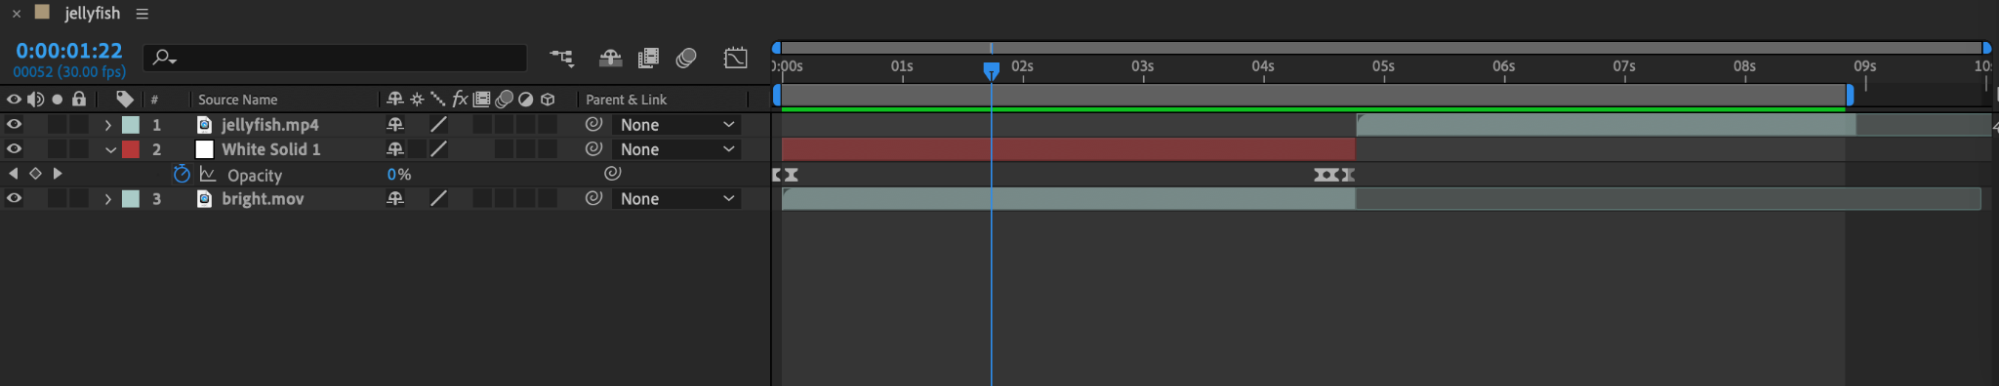1999x386 pixels.
Task: Hide the White Solid 1 layer
Action: [14, 149]
